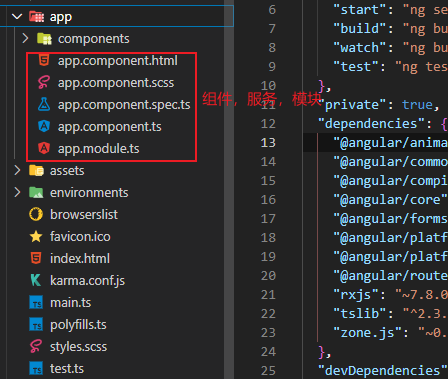
Task: Click the HTML5 icon of app.component.html
Action: coord(44,61)
